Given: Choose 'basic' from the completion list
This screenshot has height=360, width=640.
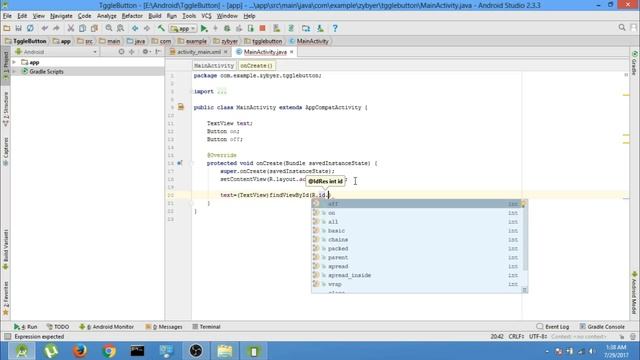Looking at the screenshot, I should 416,231.
